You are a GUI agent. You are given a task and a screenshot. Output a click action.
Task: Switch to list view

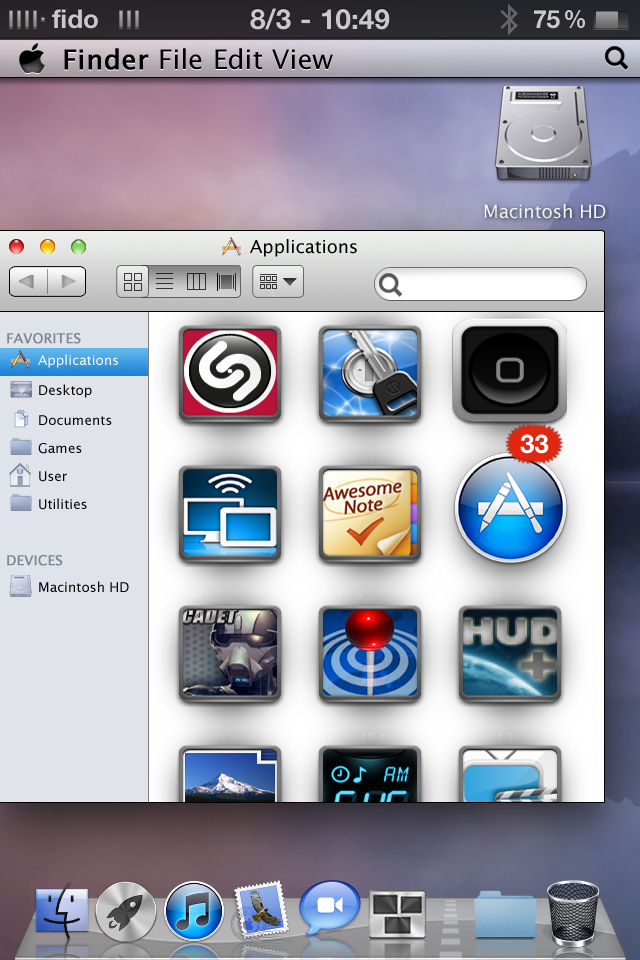point(164,282)
